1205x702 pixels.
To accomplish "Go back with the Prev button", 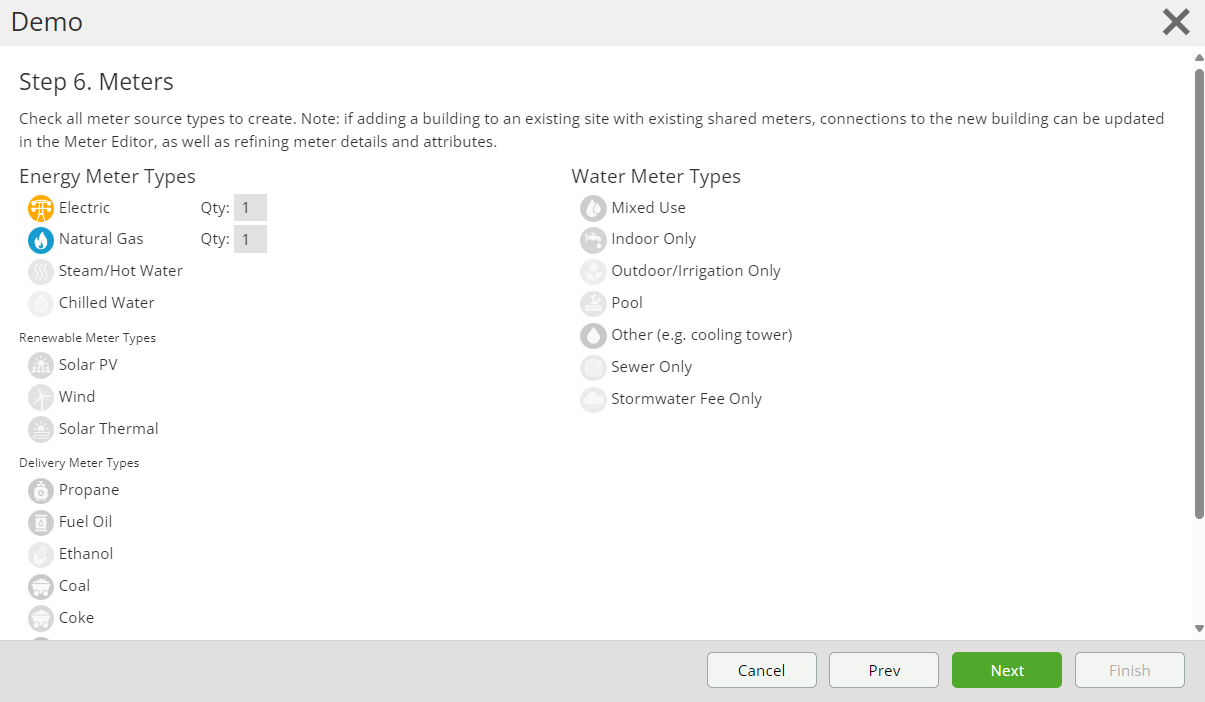I will pyautogui.click(x=884, y=670).
